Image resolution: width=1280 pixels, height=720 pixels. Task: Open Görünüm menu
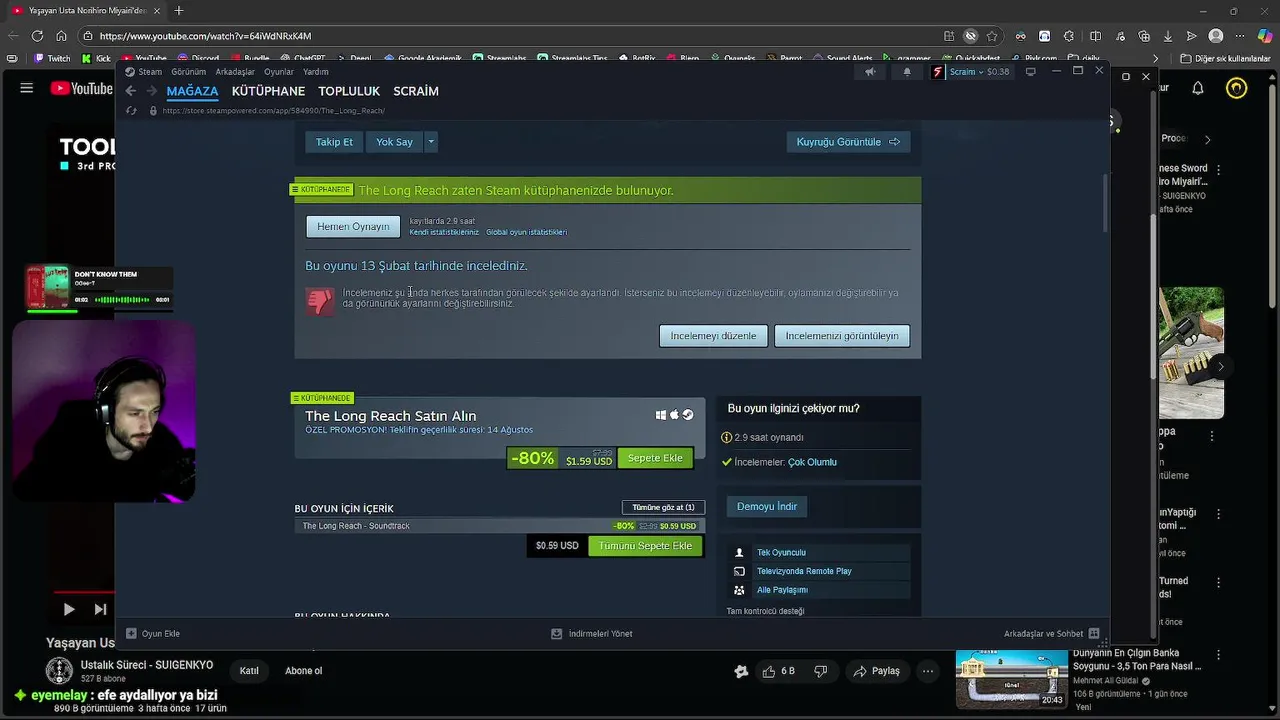click(x=188, y=72)
